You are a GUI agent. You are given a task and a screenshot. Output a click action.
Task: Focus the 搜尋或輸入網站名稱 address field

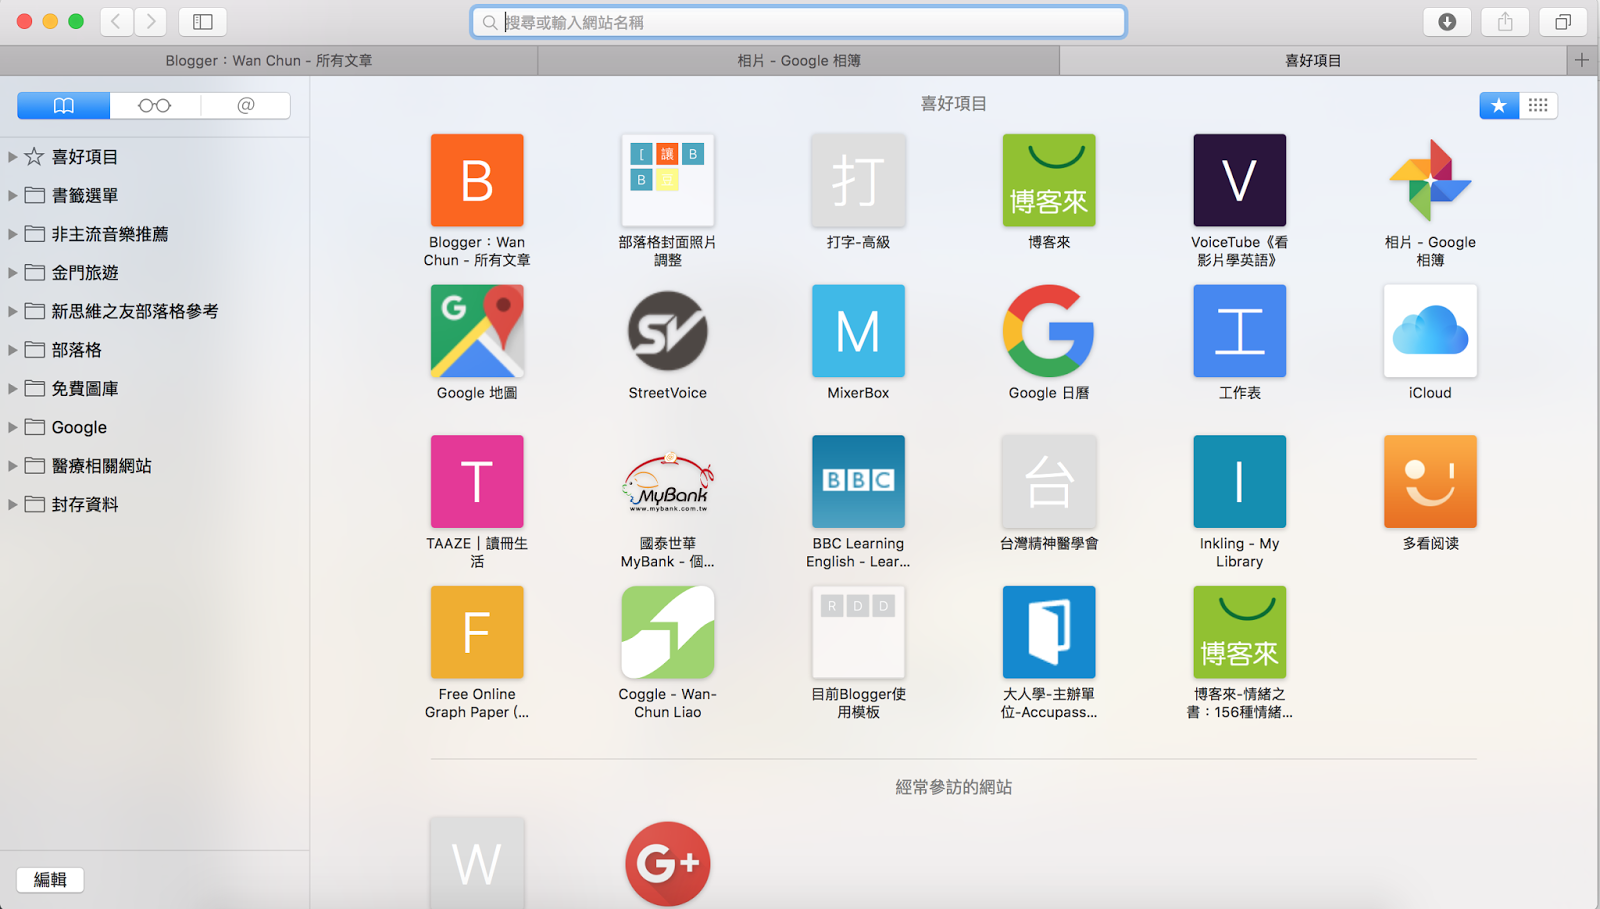[799, 22]
